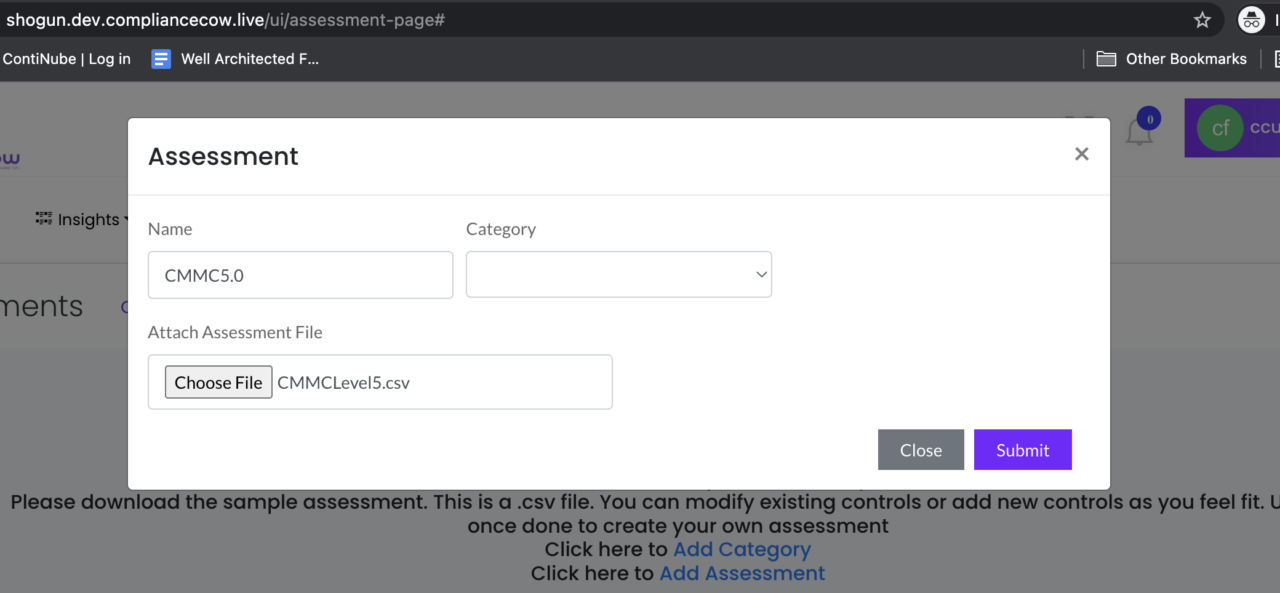Click the browser address bar URL

(x=225, y=20)
